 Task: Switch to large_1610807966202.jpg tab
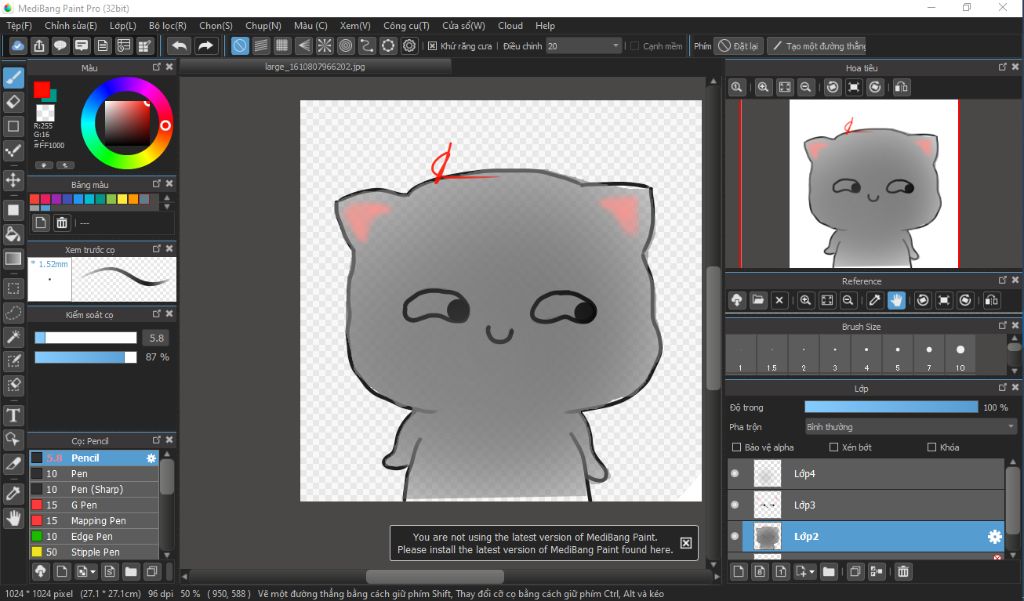tap(315, 67)
